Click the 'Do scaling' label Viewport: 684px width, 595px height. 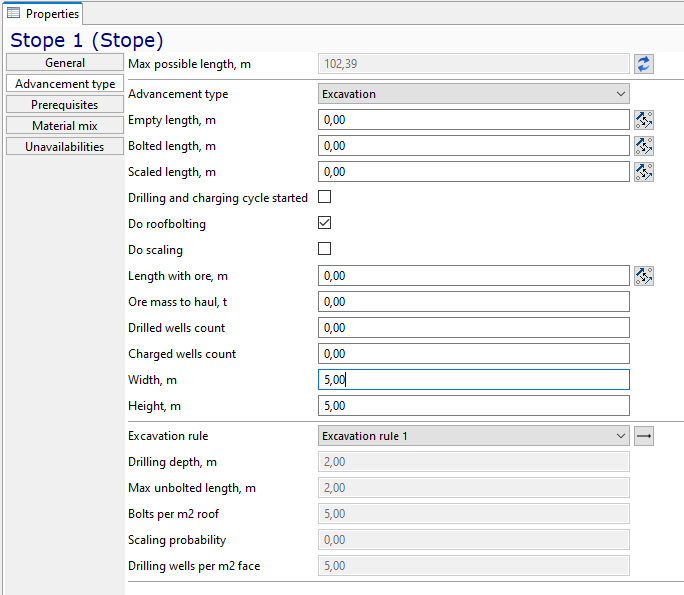(155, 250)
